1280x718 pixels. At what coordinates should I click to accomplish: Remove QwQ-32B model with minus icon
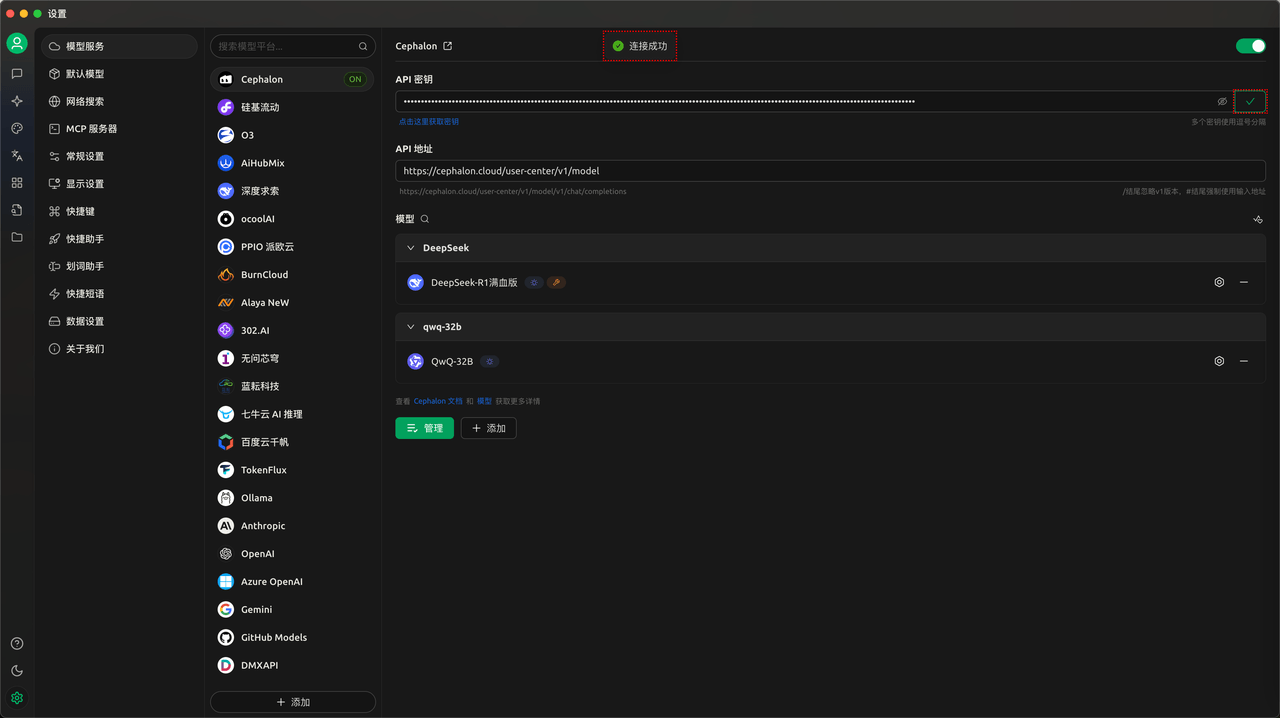[1244, 361]
